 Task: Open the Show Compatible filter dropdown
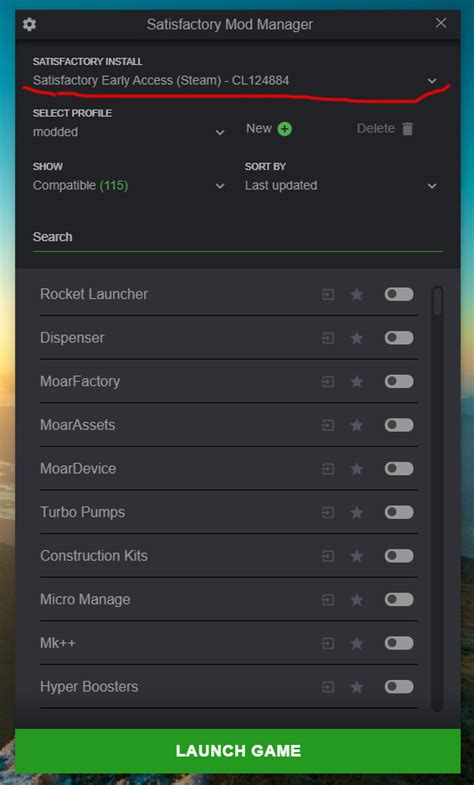pos(129,186)
